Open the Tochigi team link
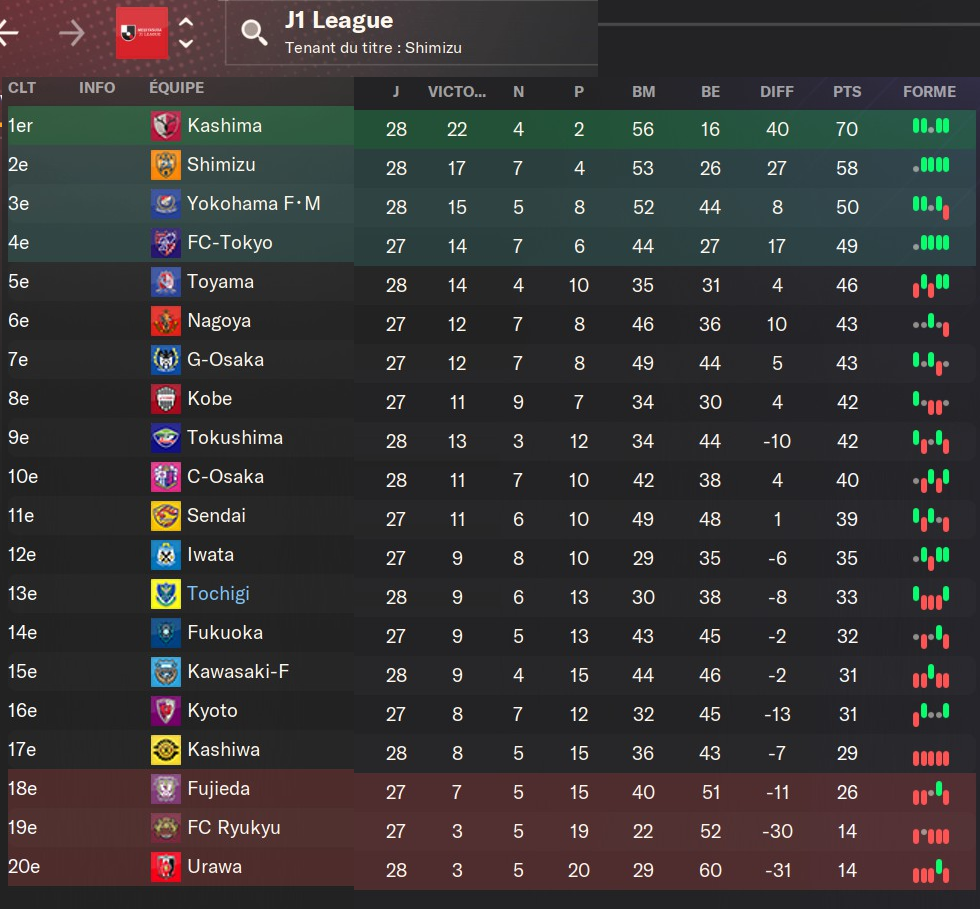Screen dimensions: 980x909 (x=218, y=594)
